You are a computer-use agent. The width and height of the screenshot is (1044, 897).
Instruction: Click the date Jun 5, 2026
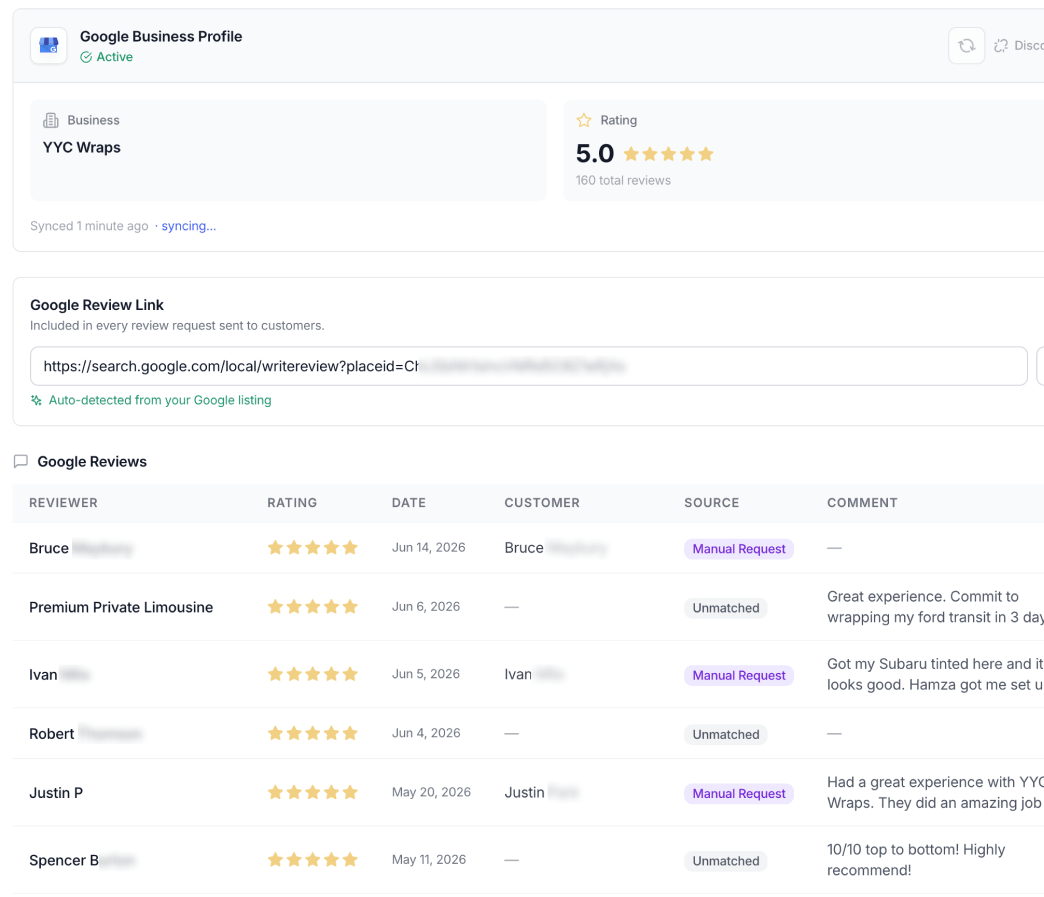point(426,674)
